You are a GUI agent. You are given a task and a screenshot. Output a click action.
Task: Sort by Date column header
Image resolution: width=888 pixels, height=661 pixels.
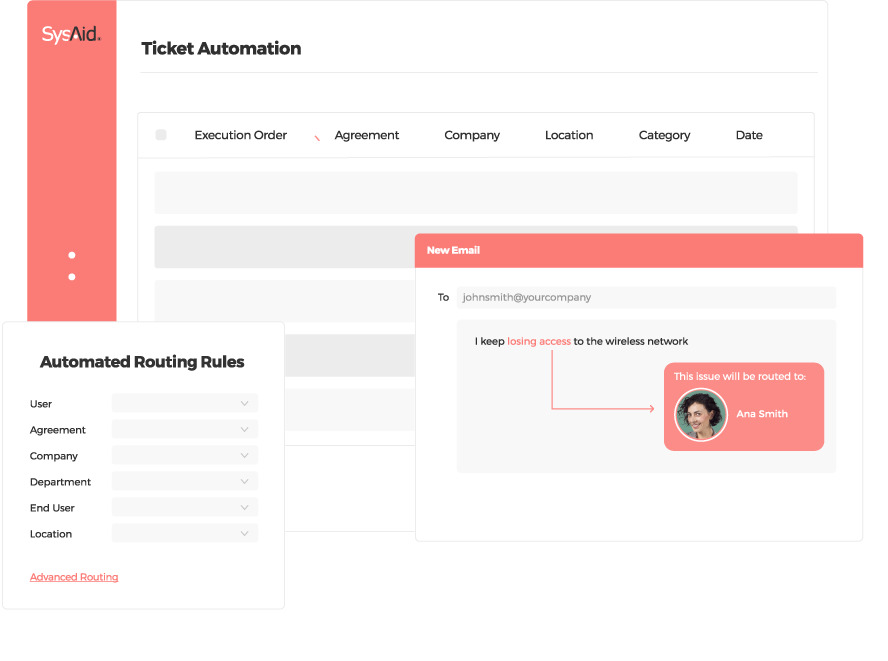749,135
